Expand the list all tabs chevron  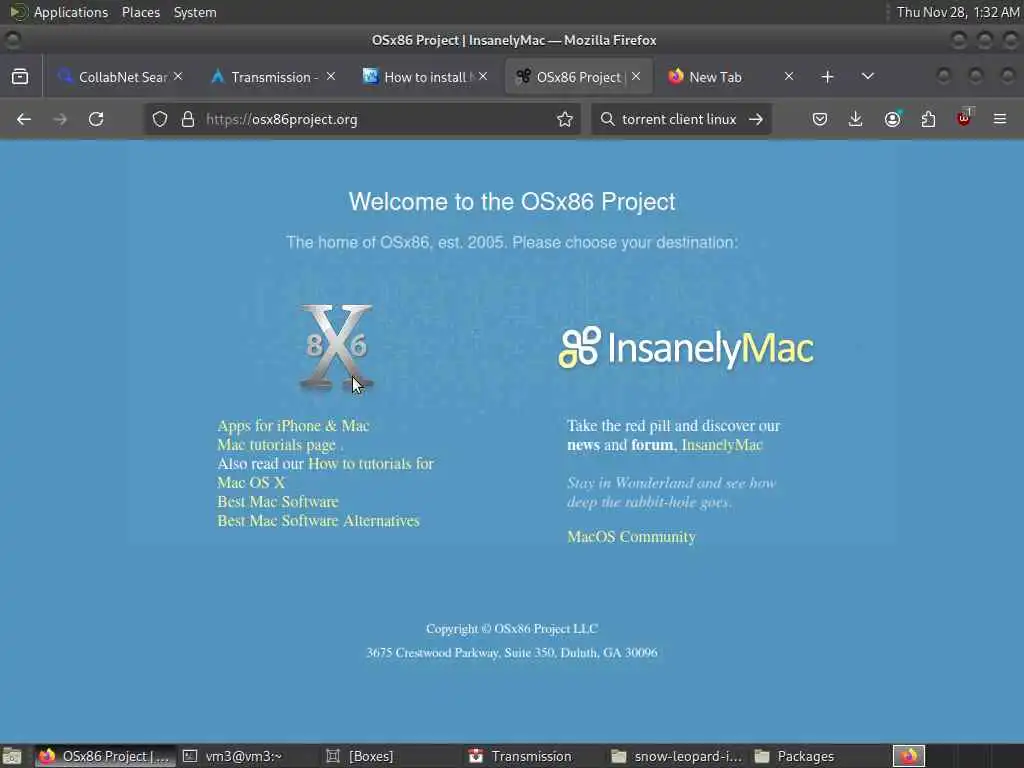(x=867, y=76)
